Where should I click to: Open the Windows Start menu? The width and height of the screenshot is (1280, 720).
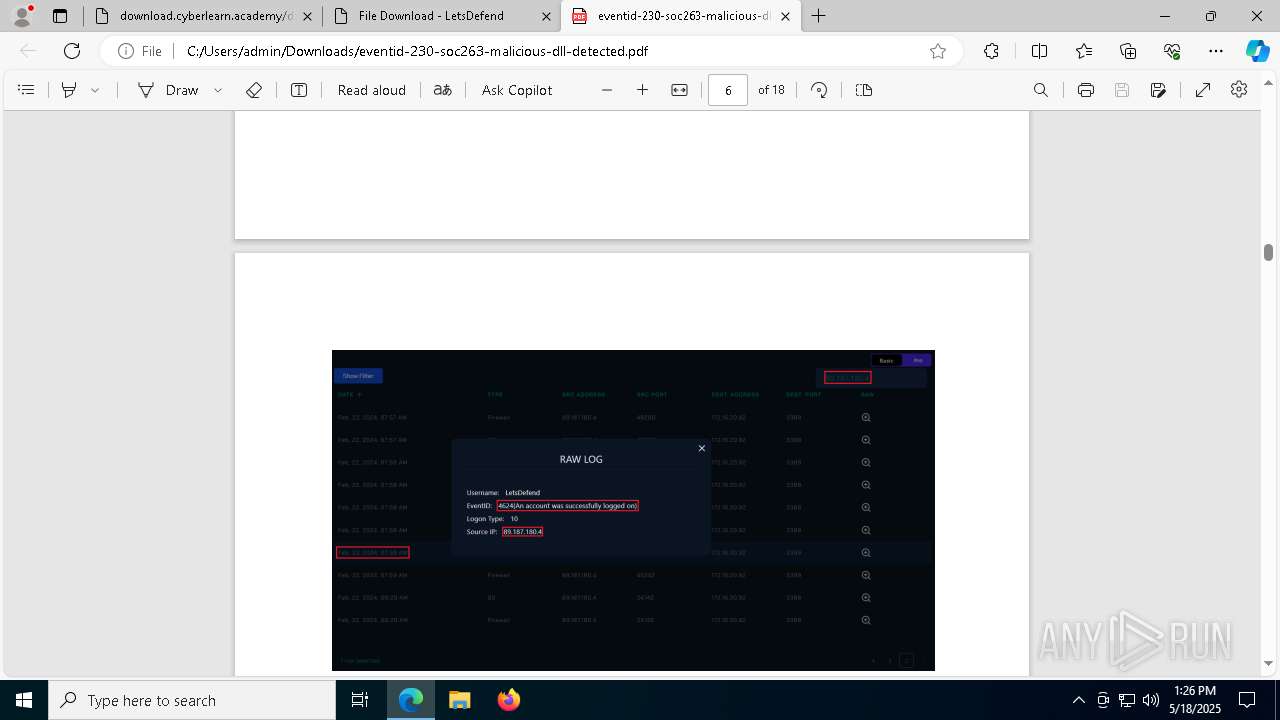coord(24,700)
